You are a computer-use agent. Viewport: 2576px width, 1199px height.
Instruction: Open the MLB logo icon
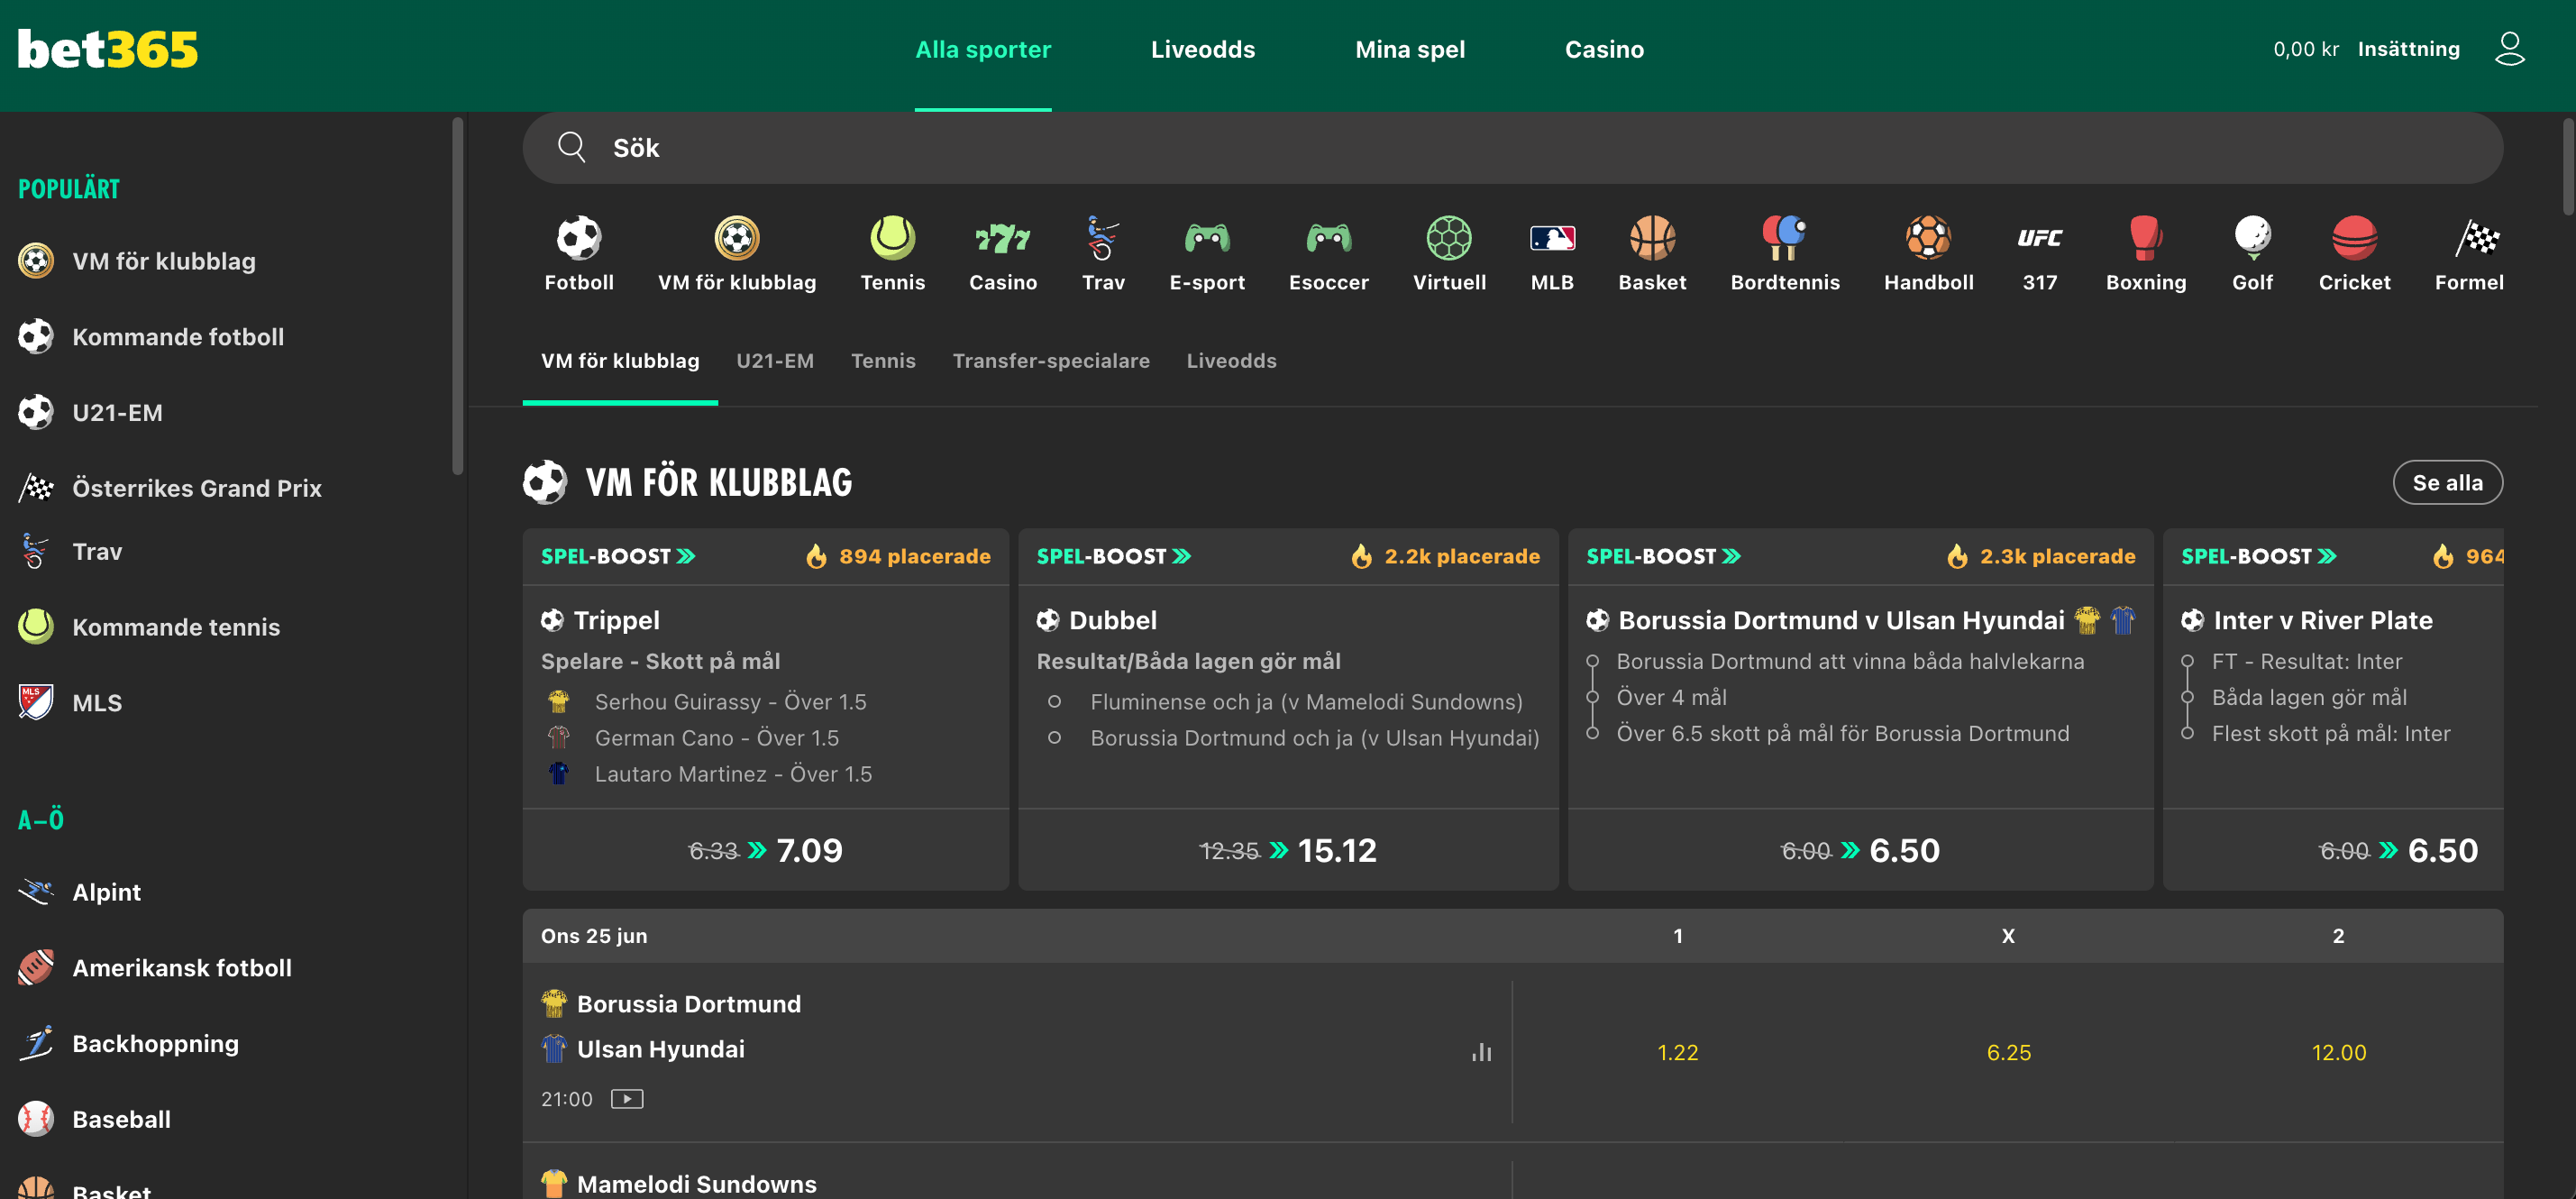(1552, 238)
